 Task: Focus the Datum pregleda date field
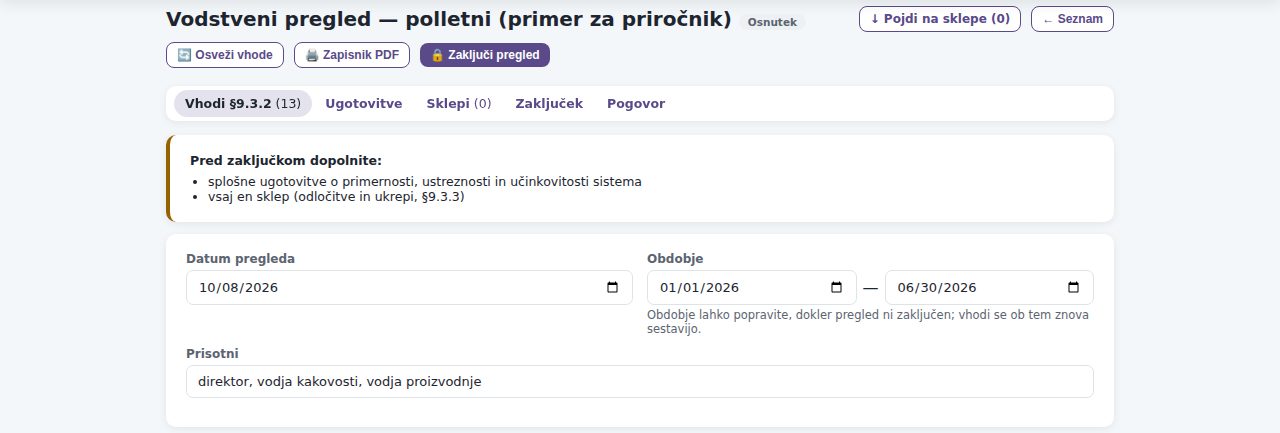(x=409, y=288)
